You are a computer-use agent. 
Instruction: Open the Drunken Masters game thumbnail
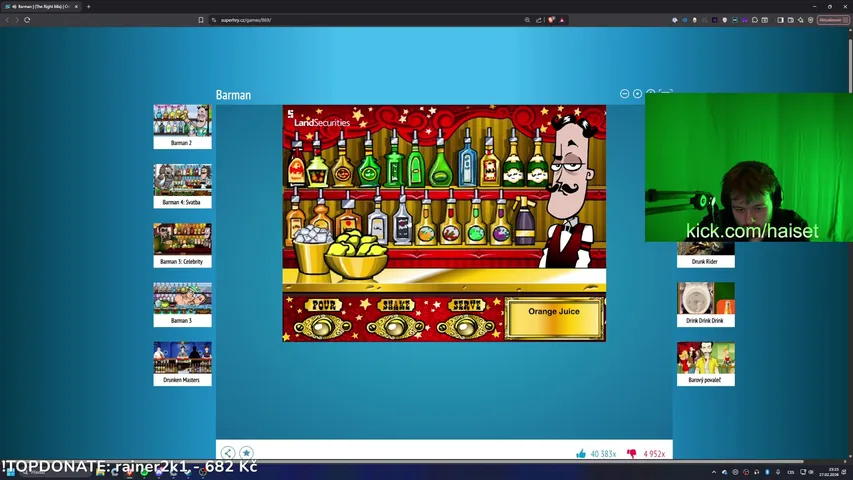[x=182, y=364]
